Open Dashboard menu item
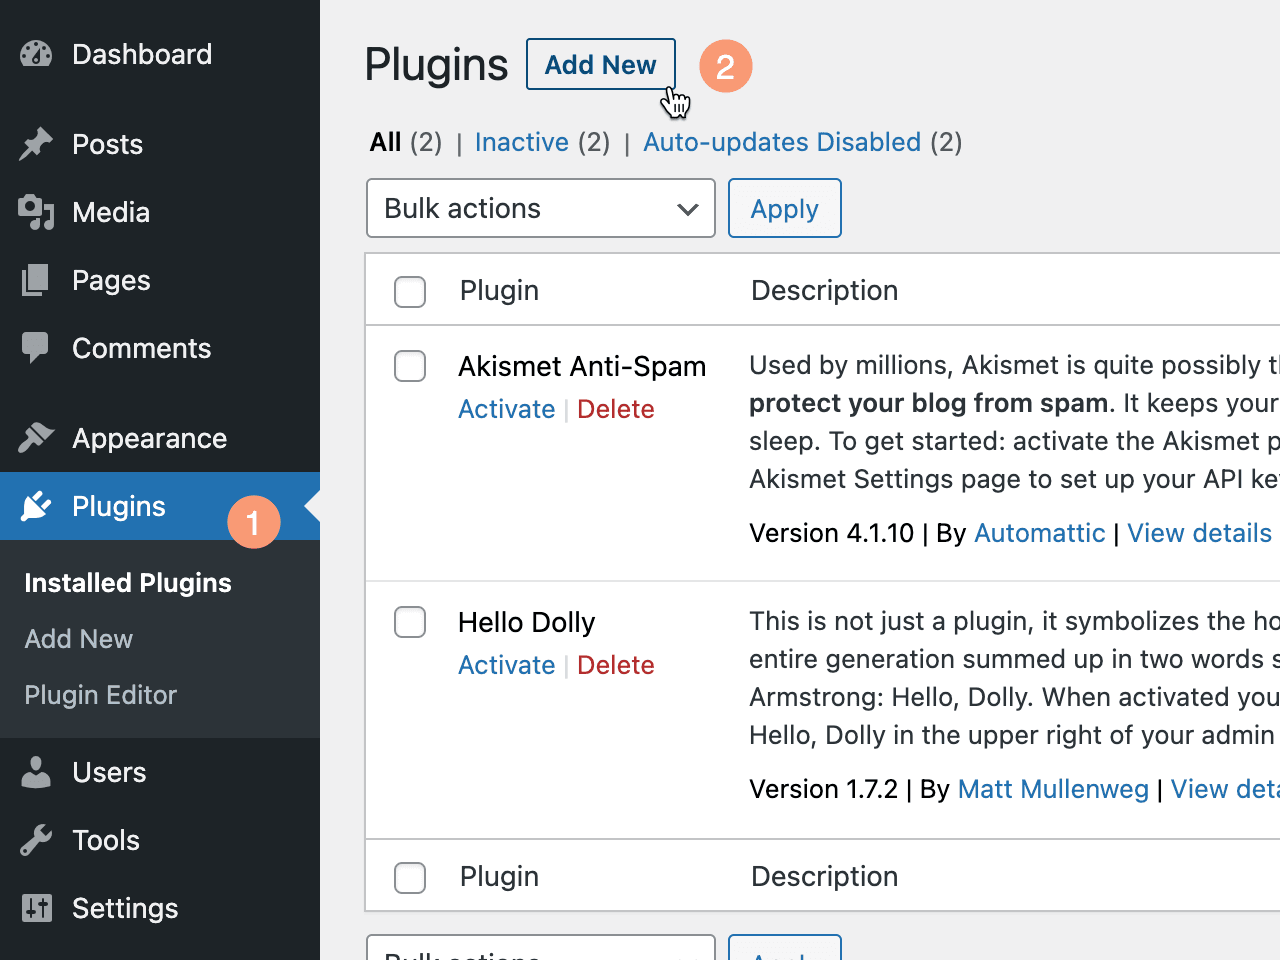Screen dimensions: 1280x960 142,54
